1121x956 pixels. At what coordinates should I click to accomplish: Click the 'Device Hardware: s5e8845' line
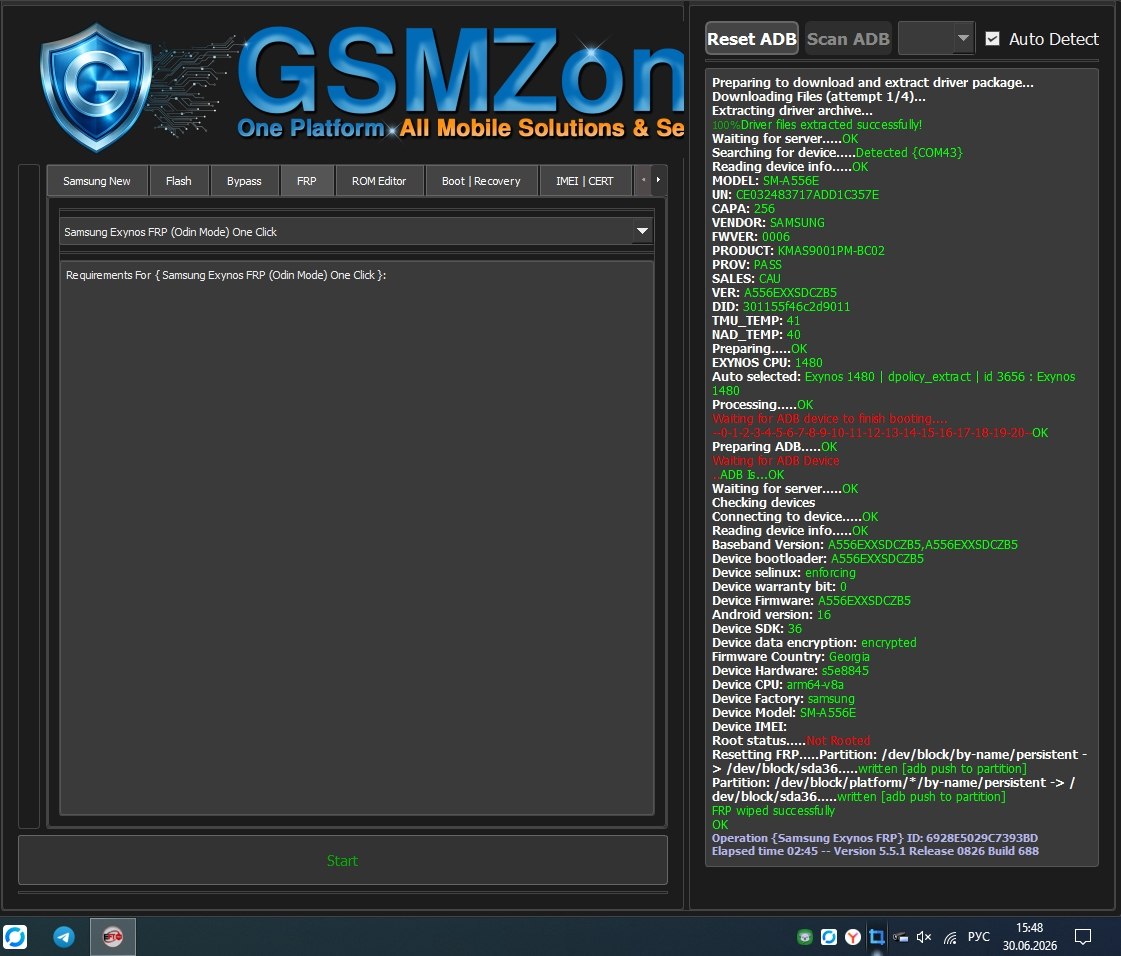click(x=790, y=671)
